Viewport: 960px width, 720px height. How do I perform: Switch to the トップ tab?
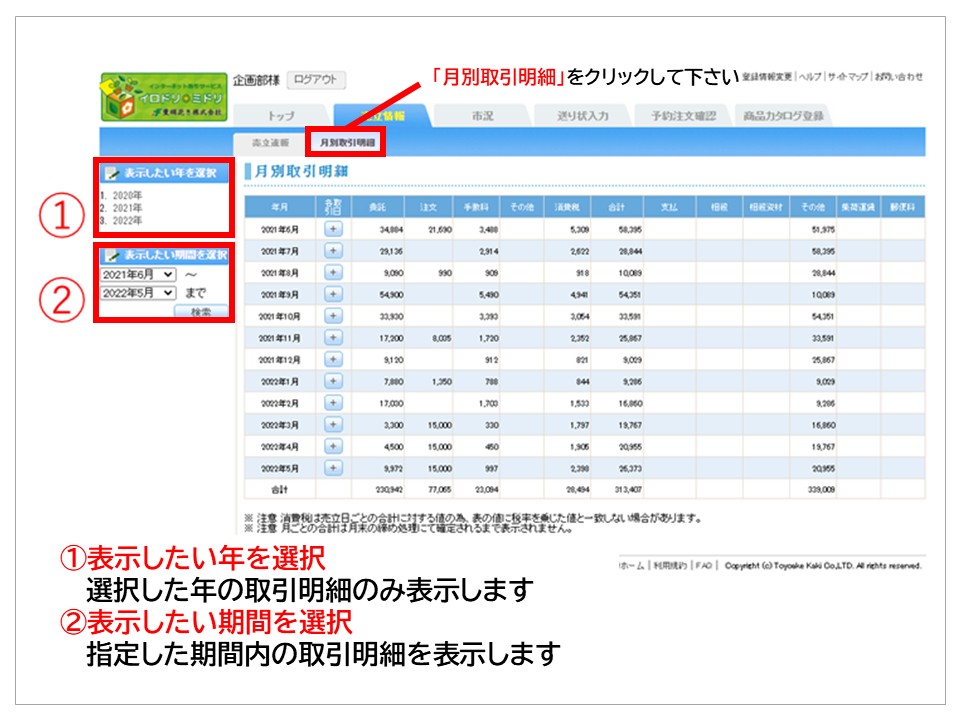[281, 116]
